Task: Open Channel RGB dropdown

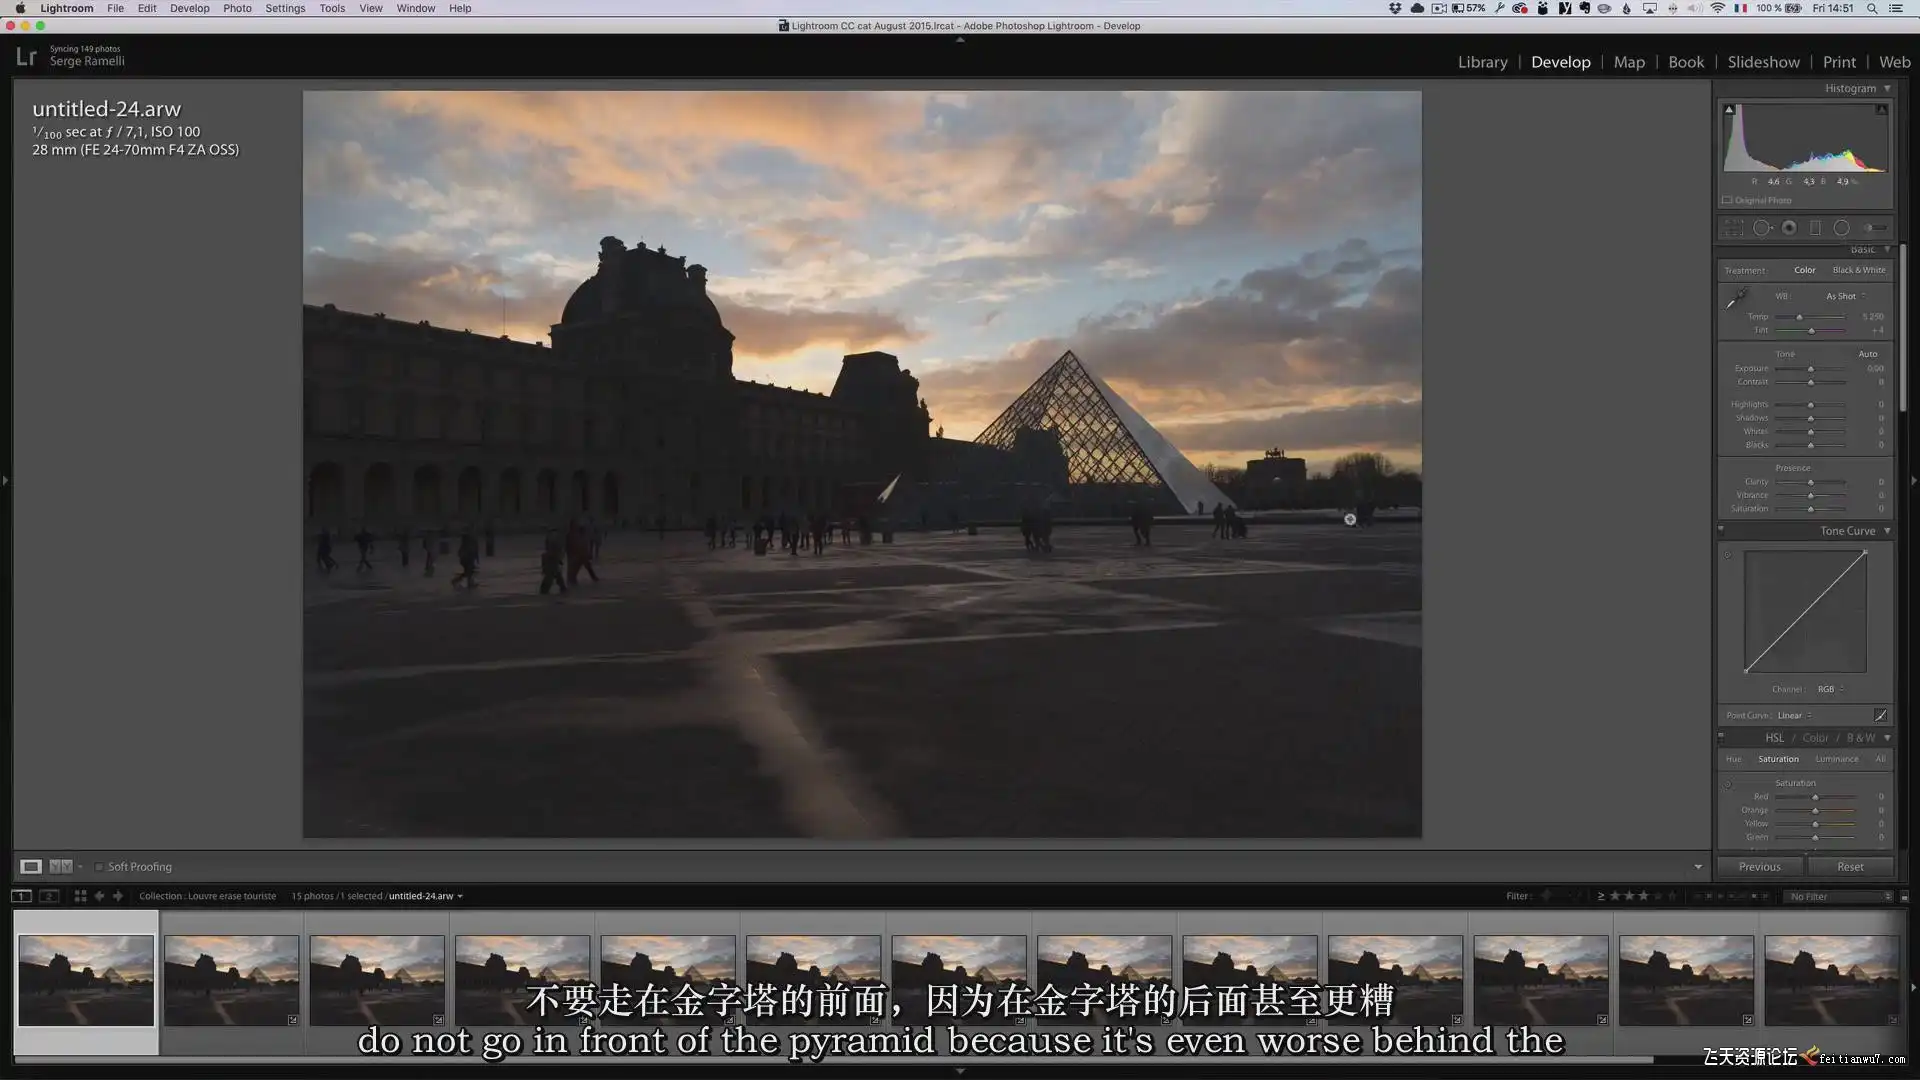Action: pyautogui.click(x=1830, y=689)
